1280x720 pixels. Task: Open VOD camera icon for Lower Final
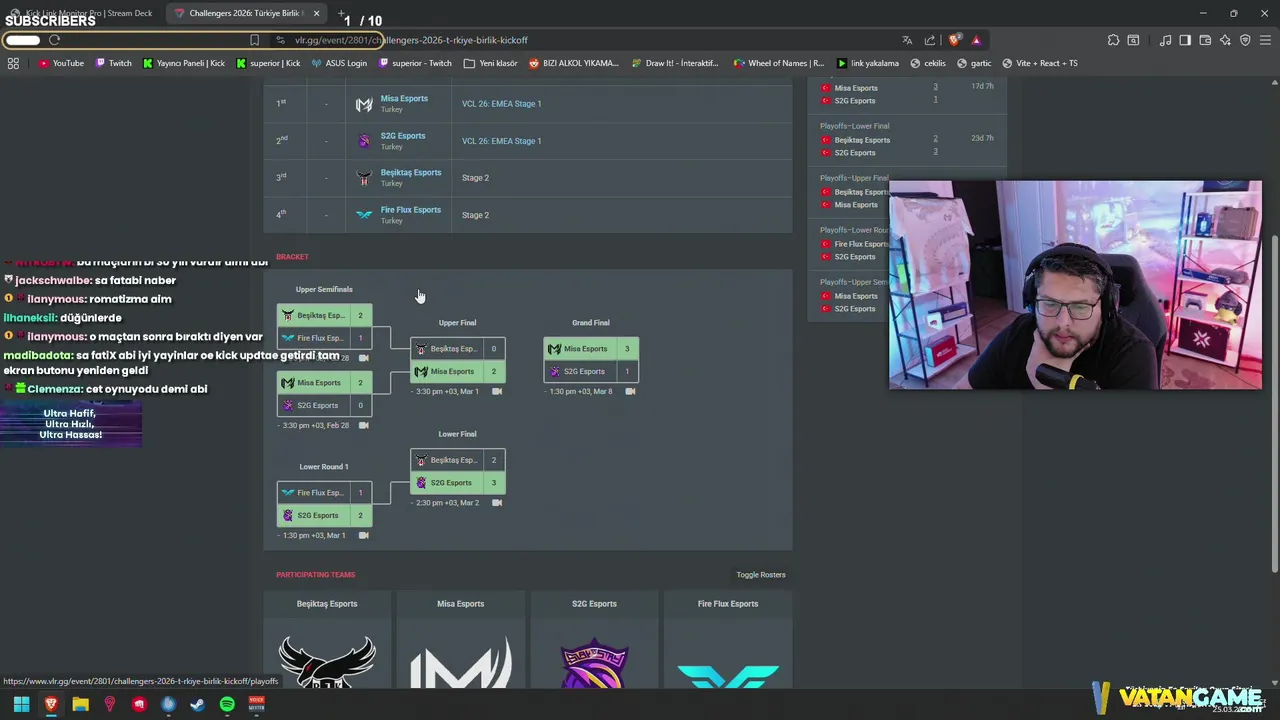click(497, 502)
